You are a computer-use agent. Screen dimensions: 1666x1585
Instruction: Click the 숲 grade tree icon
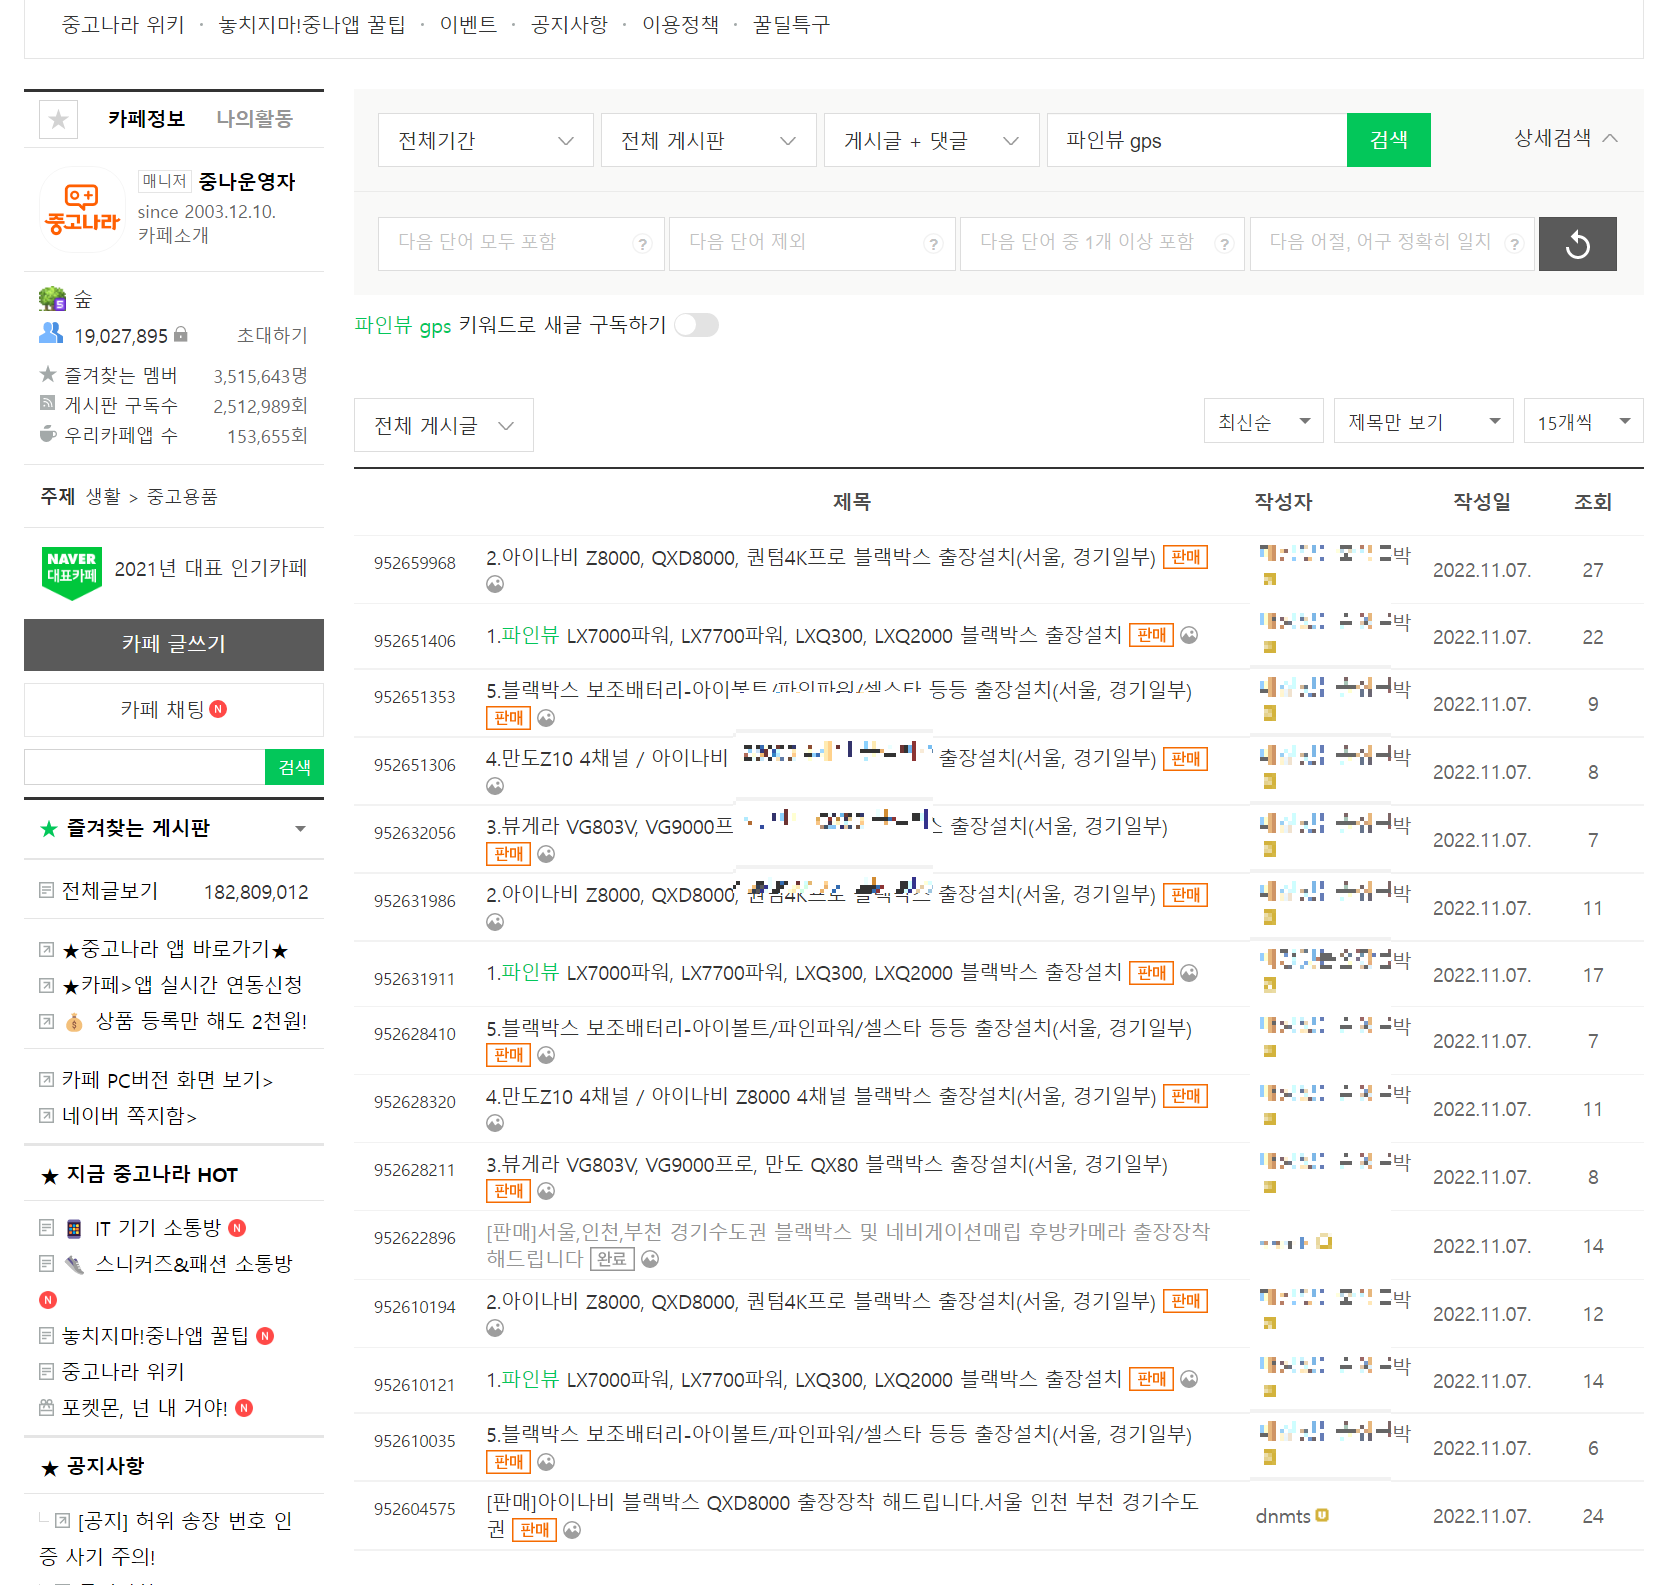pyautogui.click(x=52, y=298)
